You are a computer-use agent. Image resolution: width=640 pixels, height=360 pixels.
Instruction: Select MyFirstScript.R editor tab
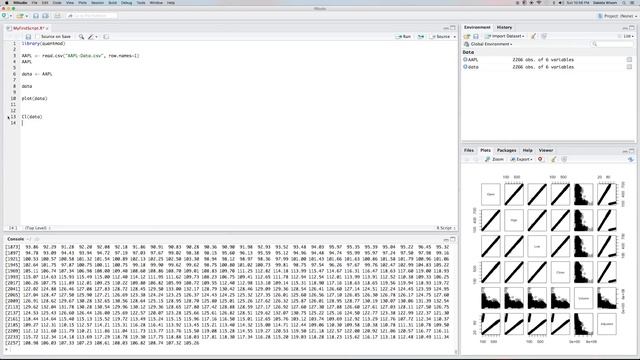(27, 28)
